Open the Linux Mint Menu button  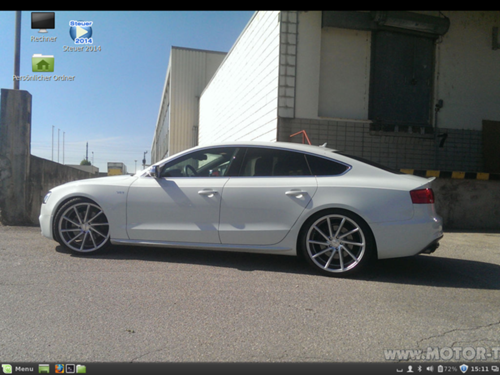(18, 369)
